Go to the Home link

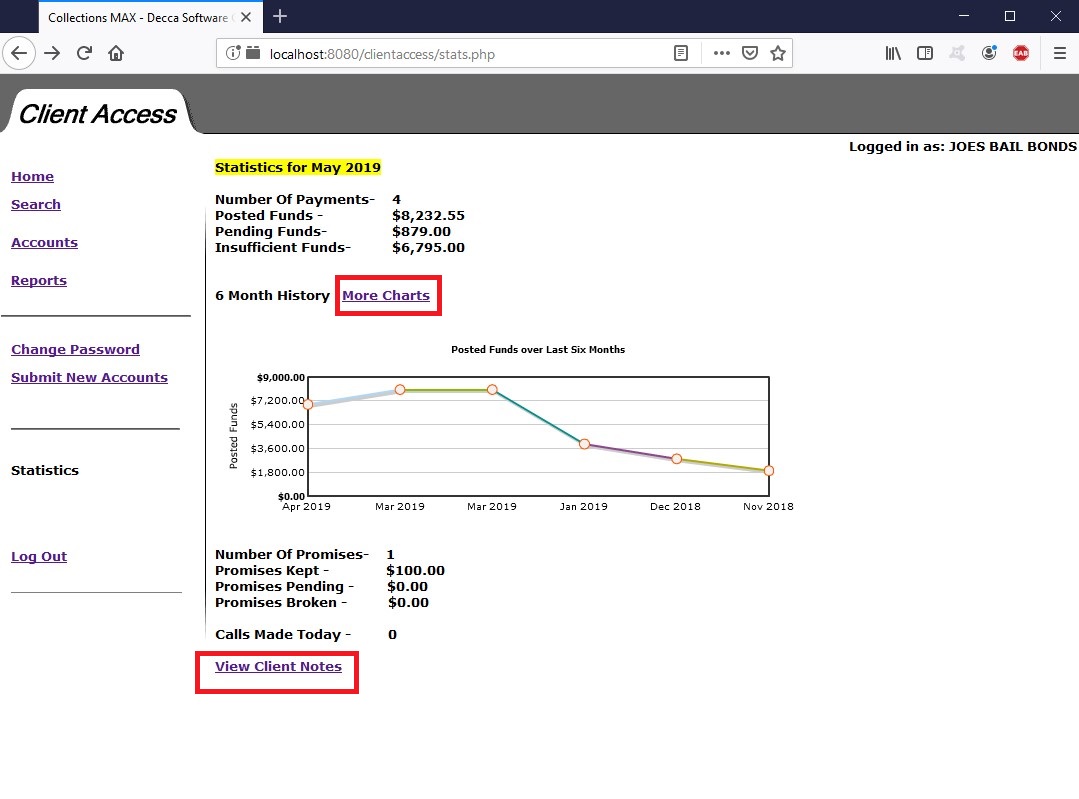32,176
